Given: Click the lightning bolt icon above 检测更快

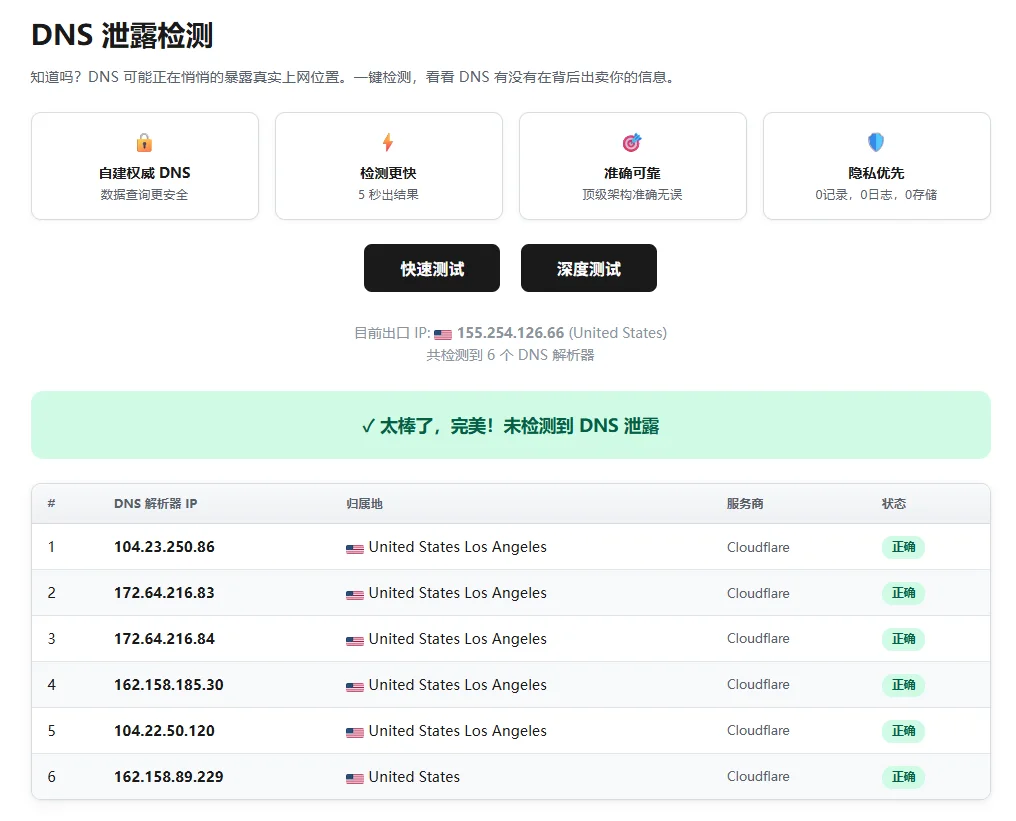Looking at the screenshot, I should point(387,142).
